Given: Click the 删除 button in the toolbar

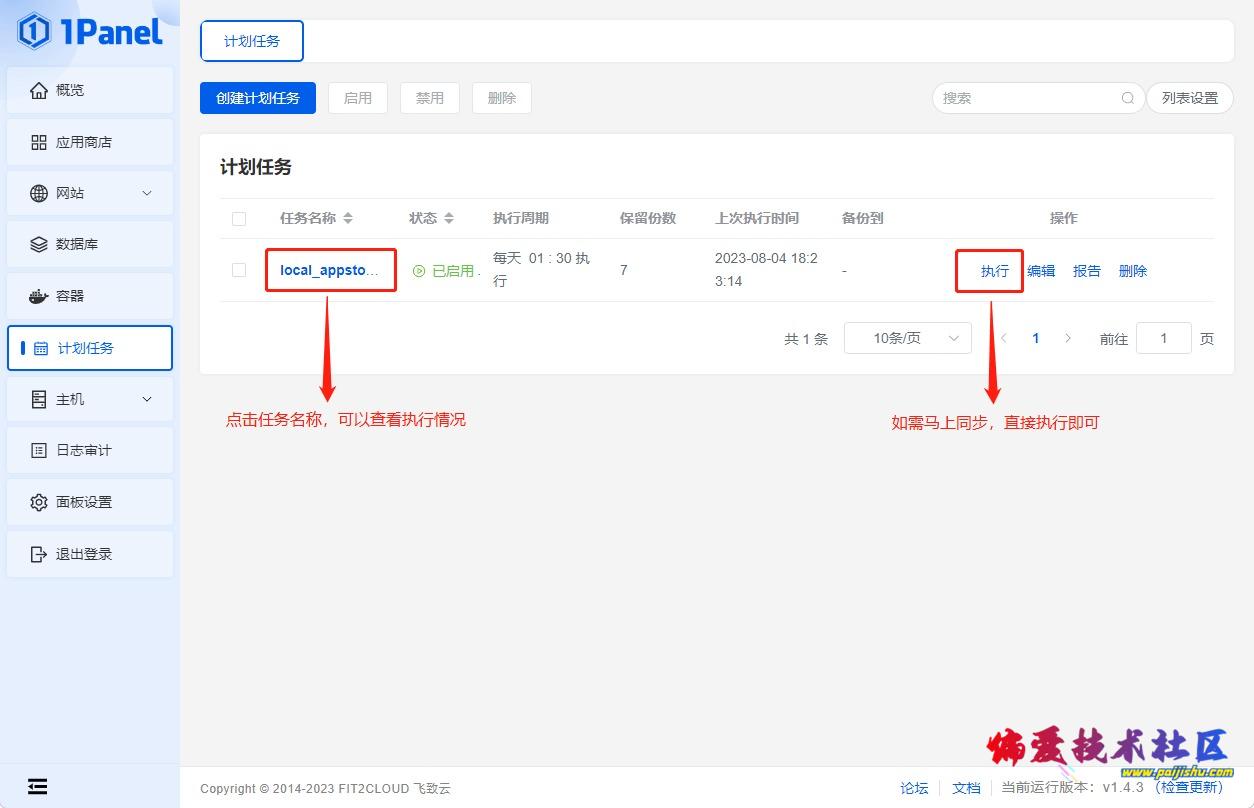Looking at the screenshot, I should pyautogui.click(x=502, y=98).
